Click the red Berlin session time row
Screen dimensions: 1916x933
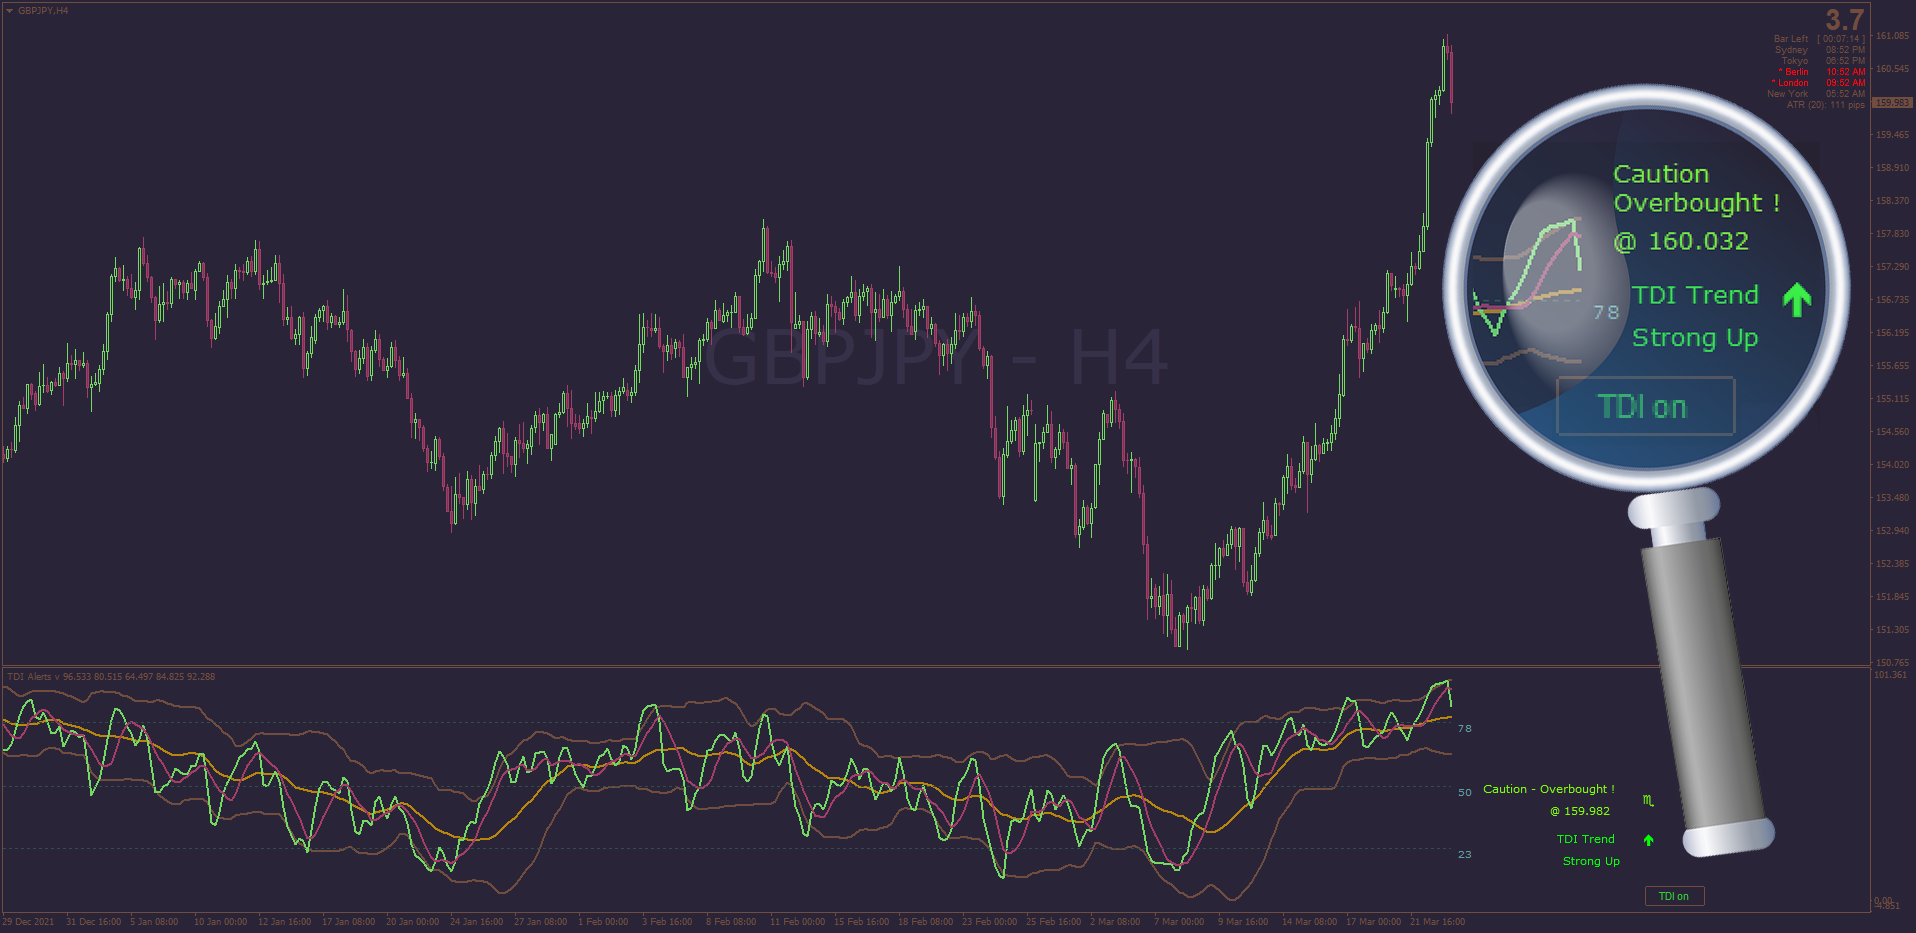point(1822,72)
